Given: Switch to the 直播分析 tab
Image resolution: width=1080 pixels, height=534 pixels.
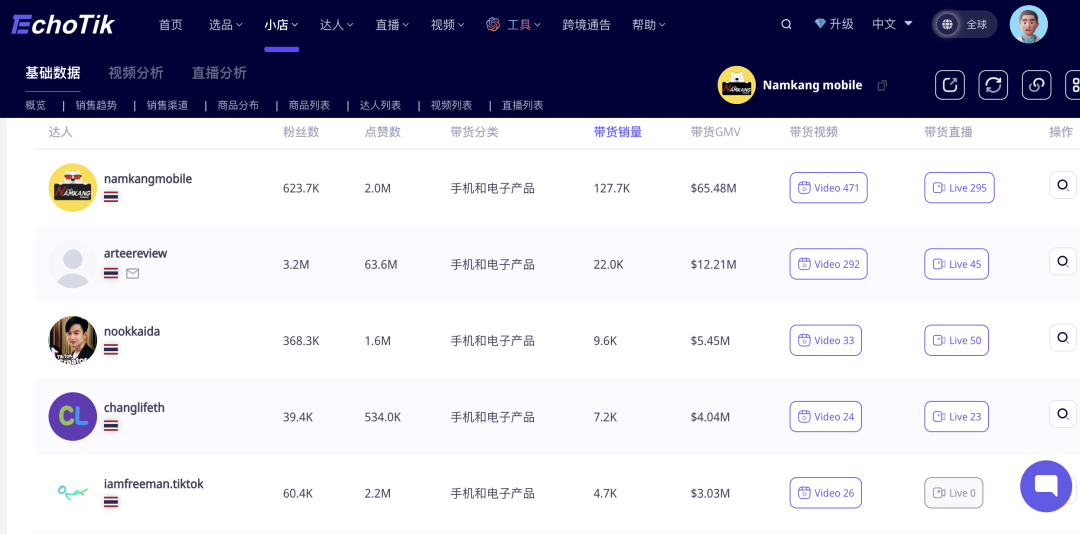Looking at the screenshot, I should tap(219, 73).
